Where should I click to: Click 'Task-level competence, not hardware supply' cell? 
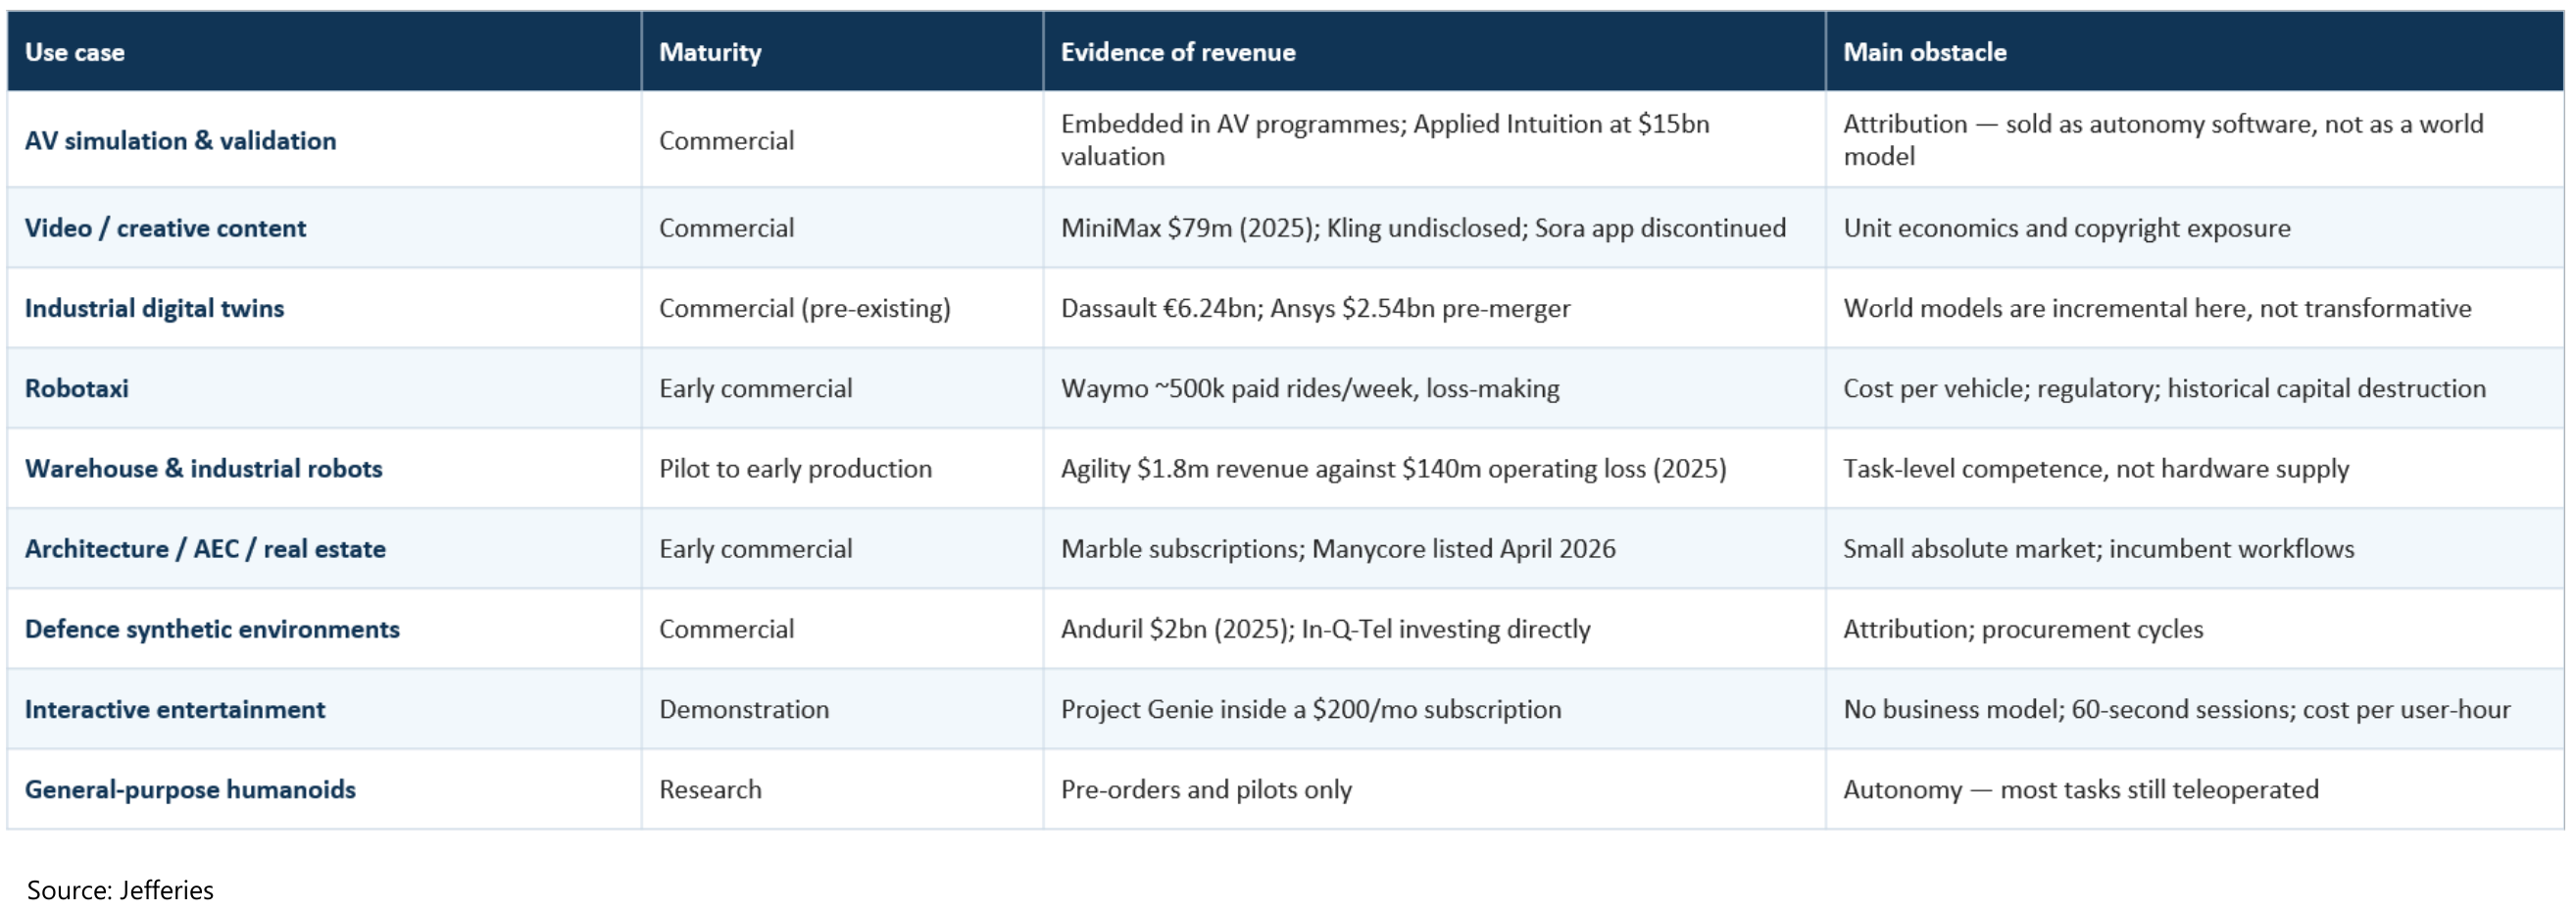pos(2195,468)
